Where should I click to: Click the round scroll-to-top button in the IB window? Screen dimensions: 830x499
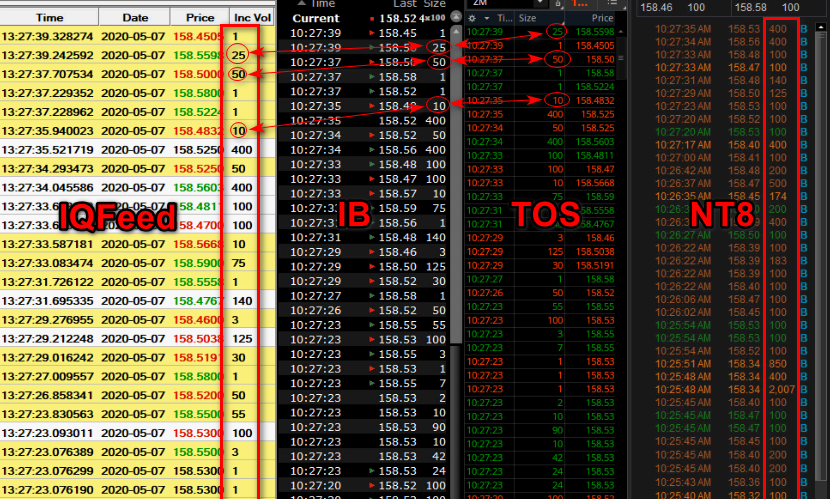click(x=456, y=16)
